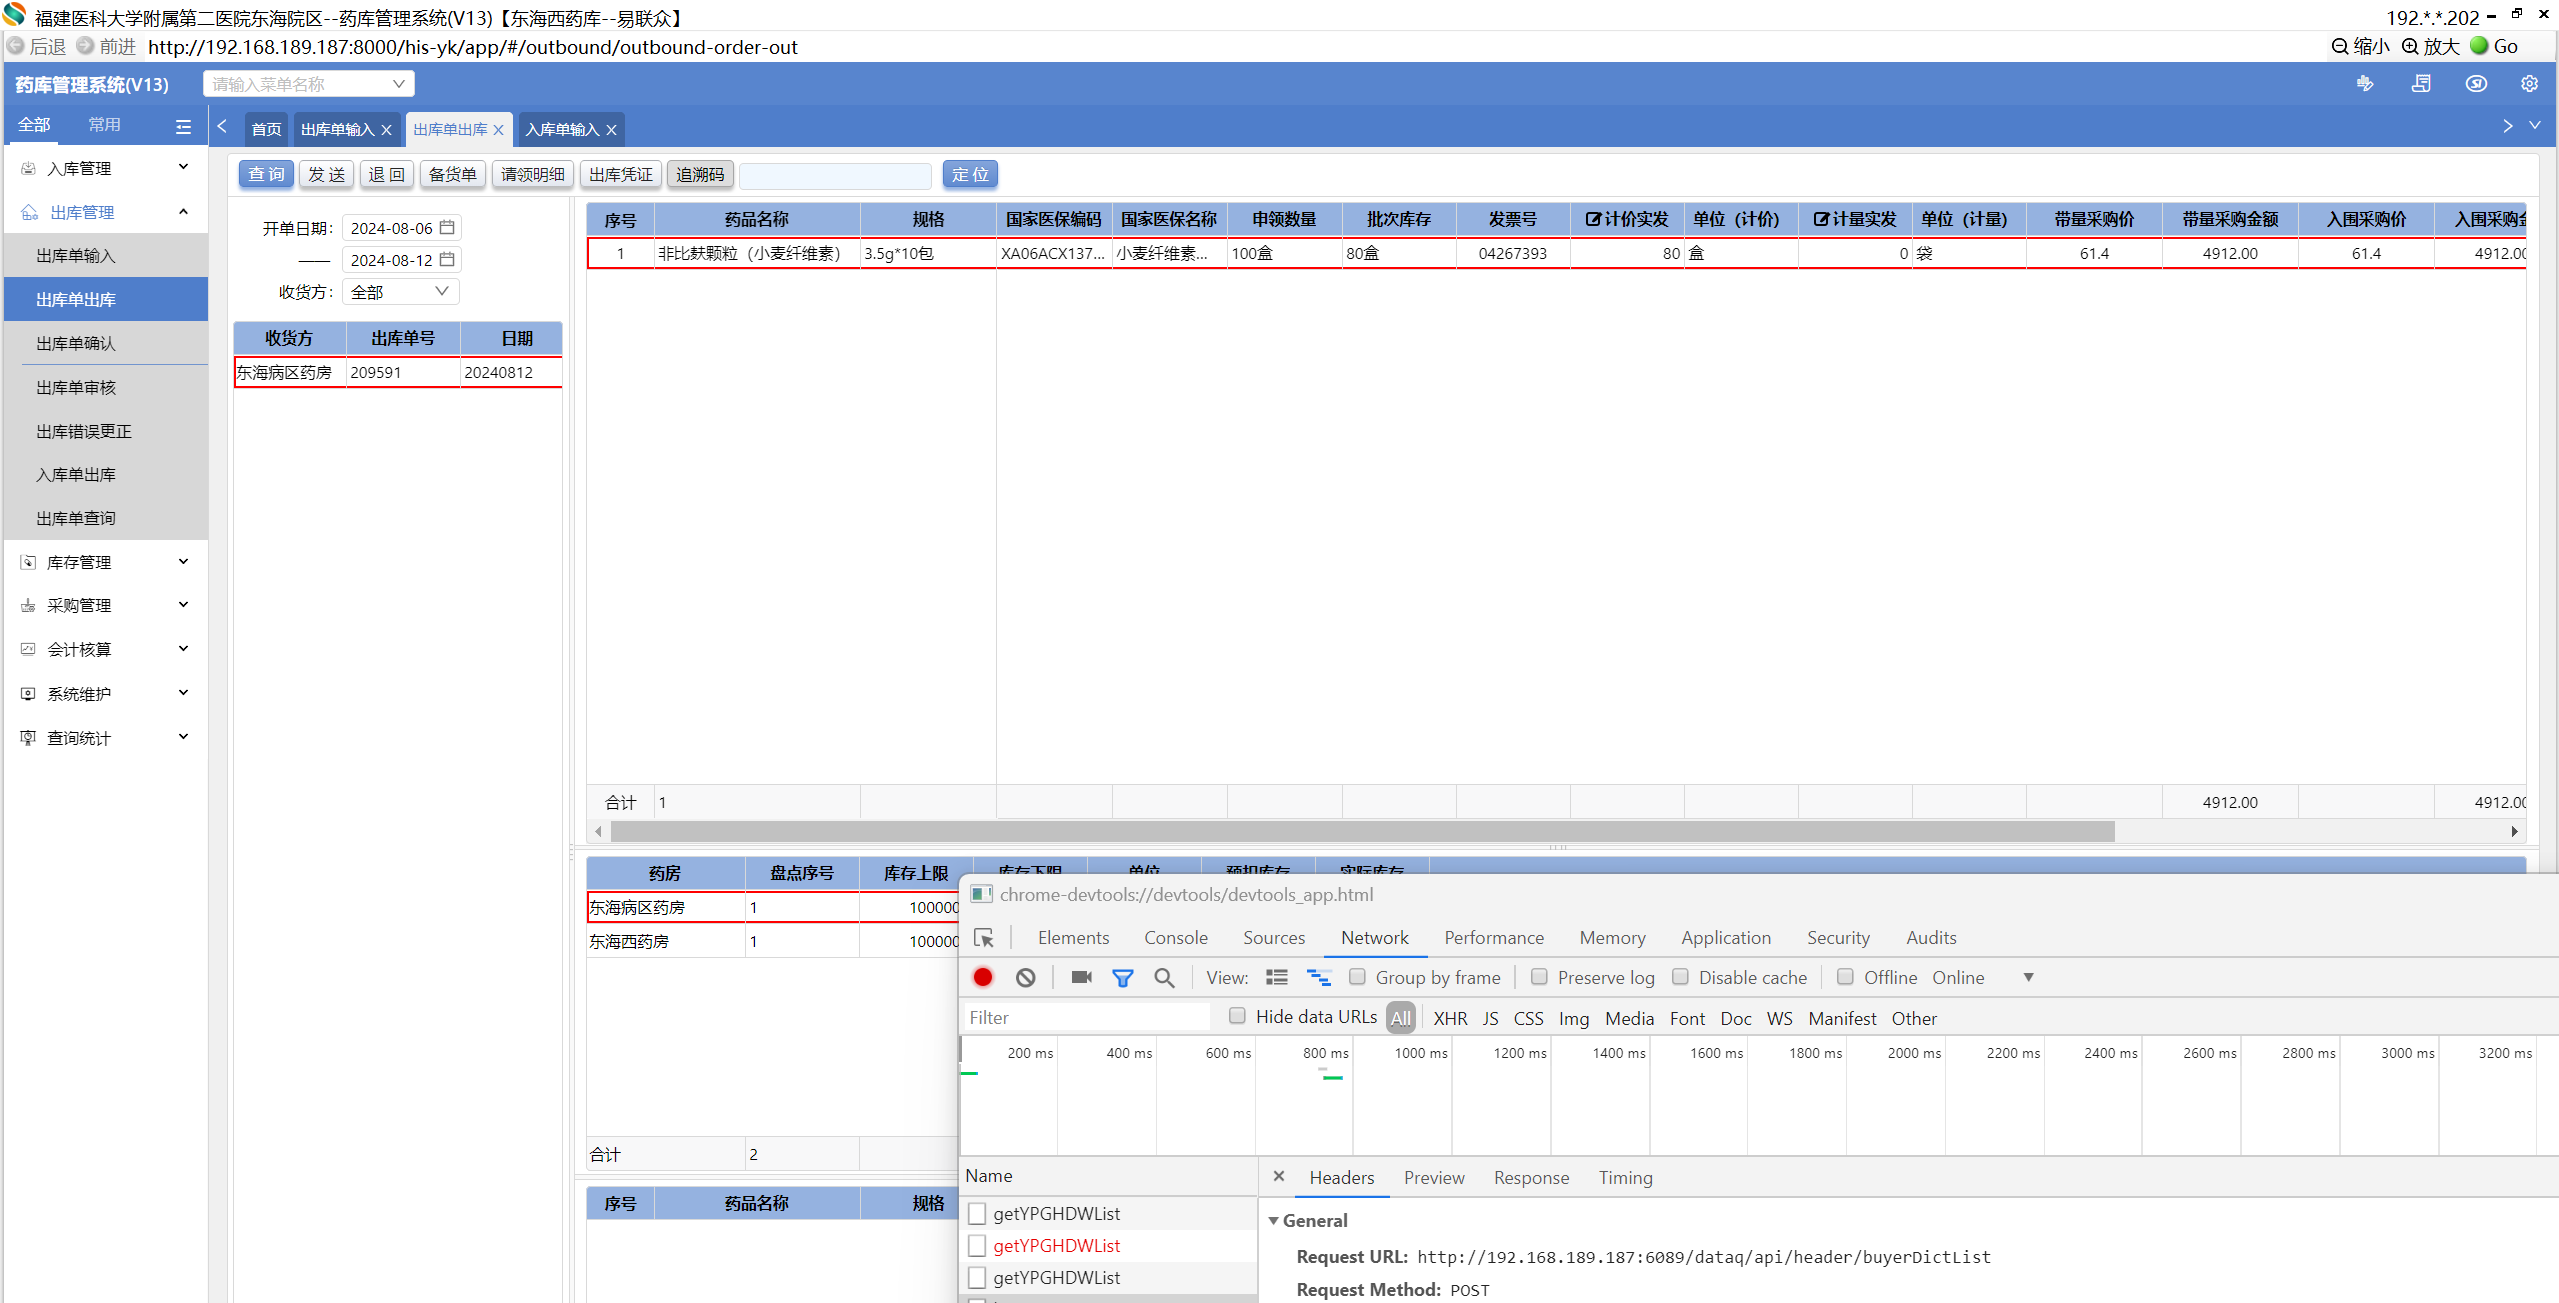Click the capture screenshots camera icon

[1081, 977]
